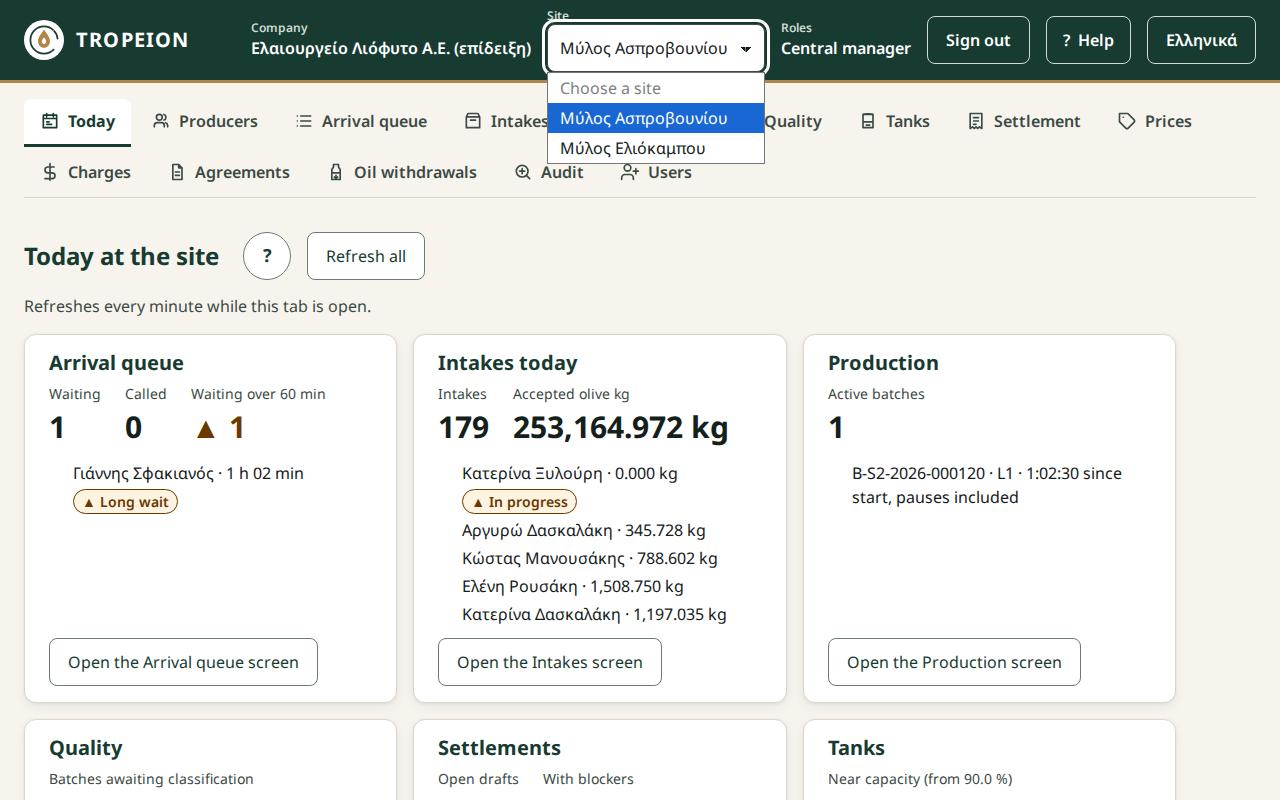Click the Prices tag icon

[x=1127, y=121]
